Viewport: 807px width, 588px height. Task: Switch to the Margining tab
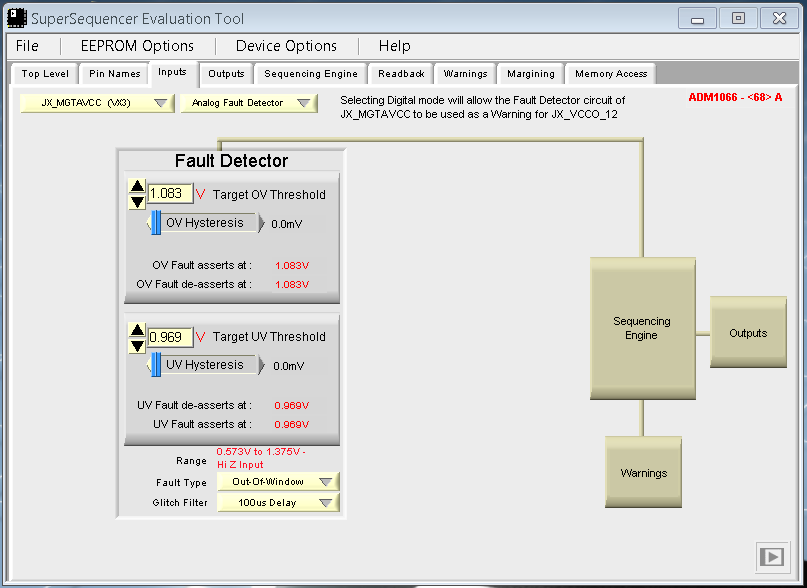point(531,74)
